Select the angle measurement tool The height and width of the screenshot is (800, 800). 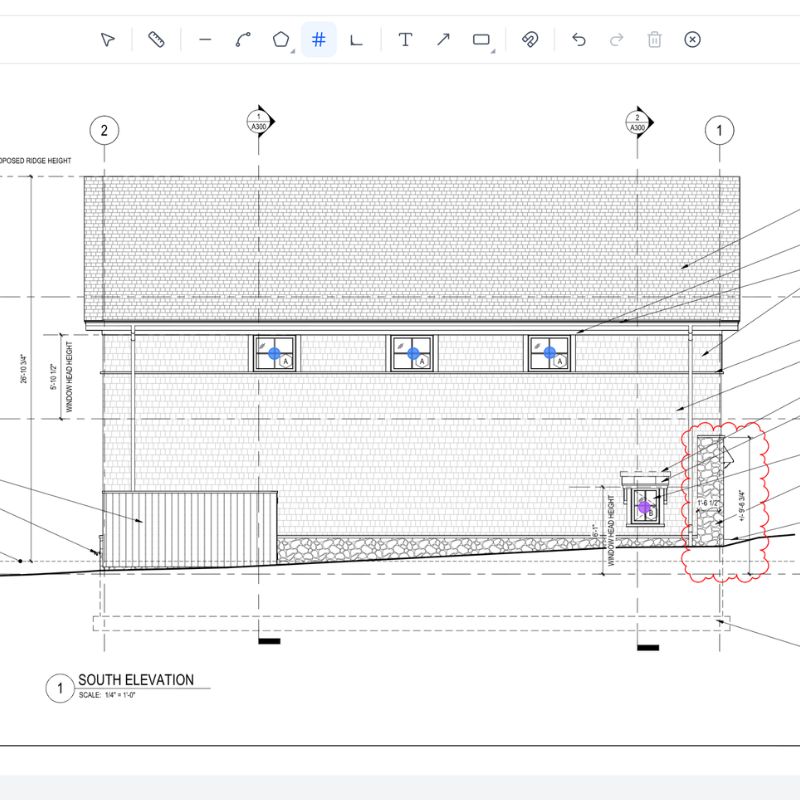(356, 40)
